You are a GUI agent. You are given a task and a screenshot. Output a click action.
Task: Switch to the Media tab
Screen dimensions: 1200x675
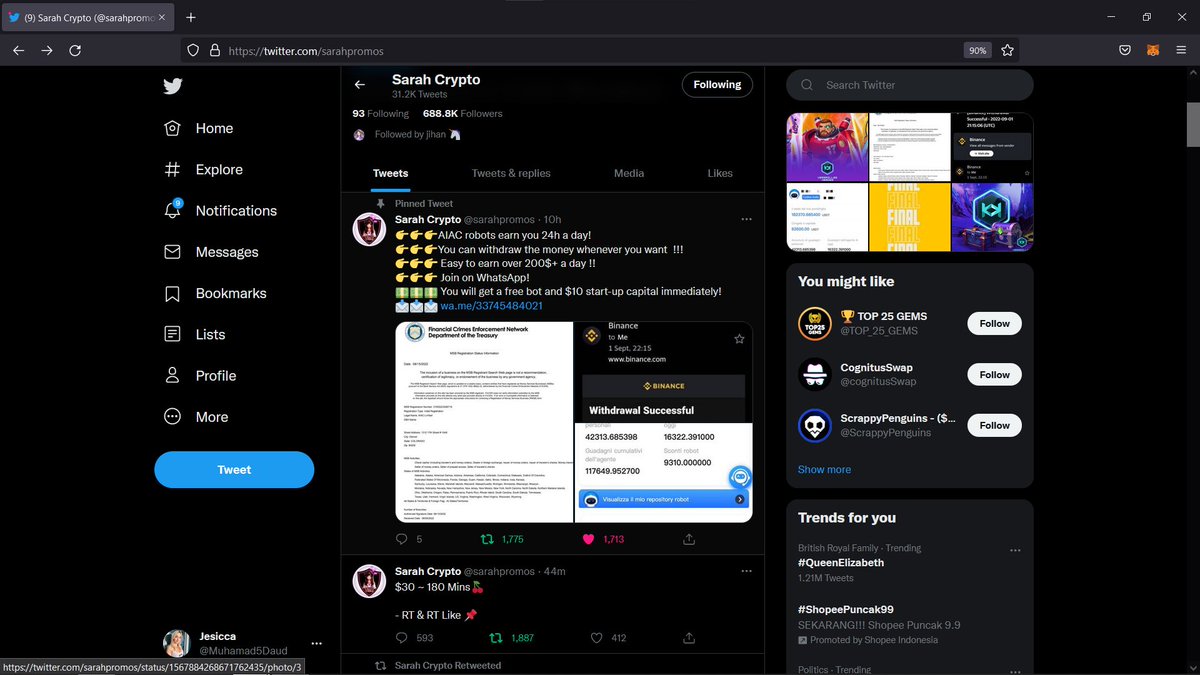point(629,173)
